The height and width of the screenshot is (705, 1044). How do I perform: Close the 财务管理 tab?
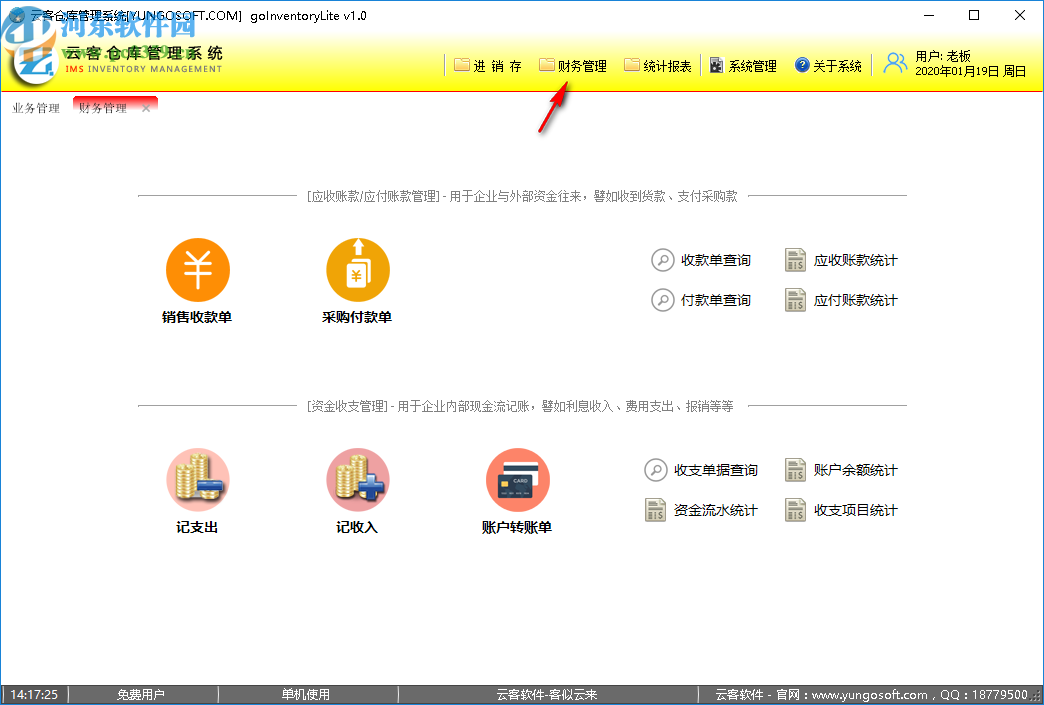click(x=145, y=106)
